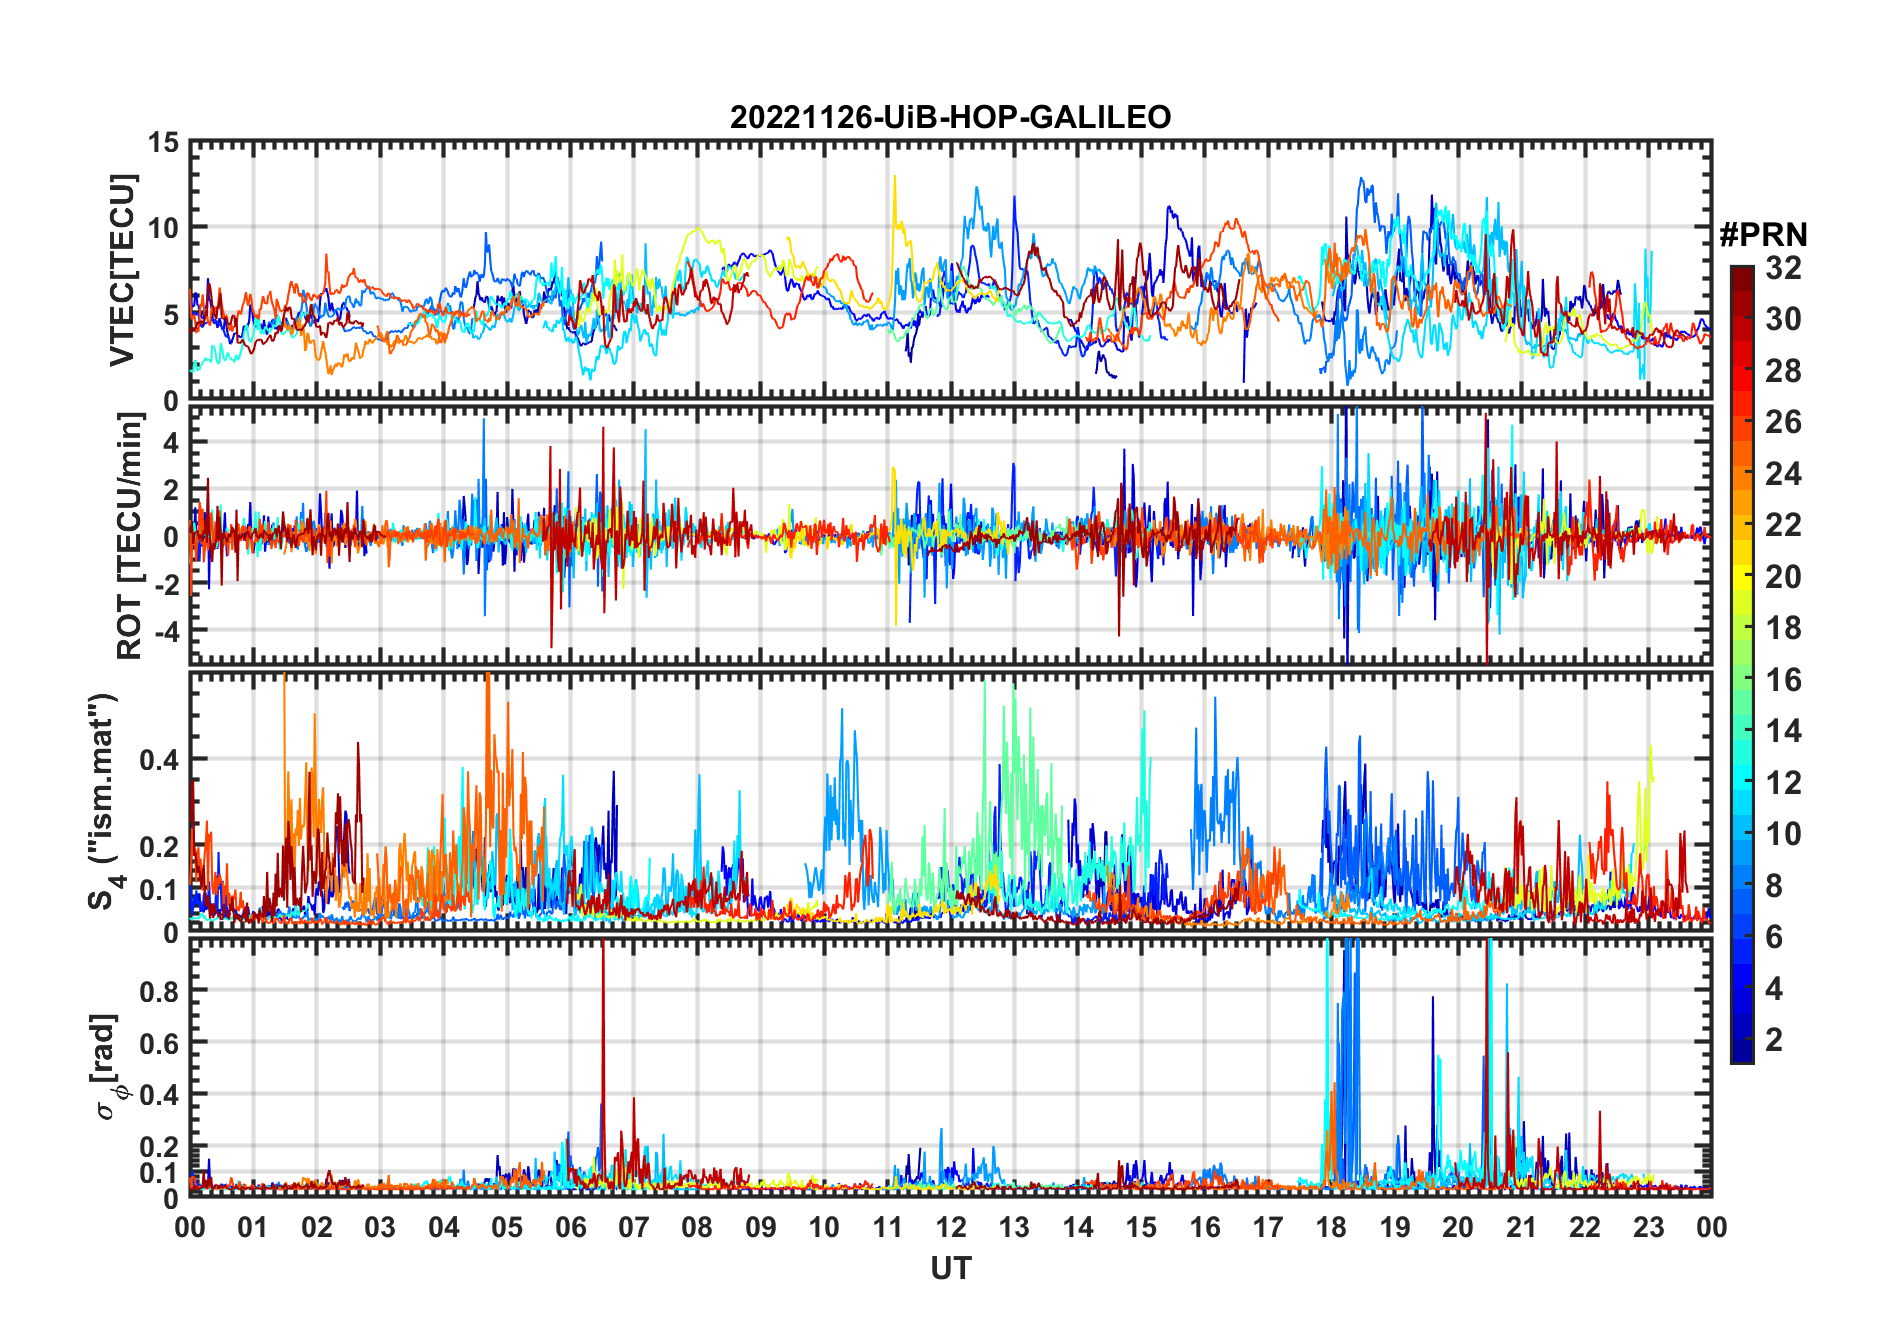Click the sigma phi [rad] axis label

click(110, 1066)
